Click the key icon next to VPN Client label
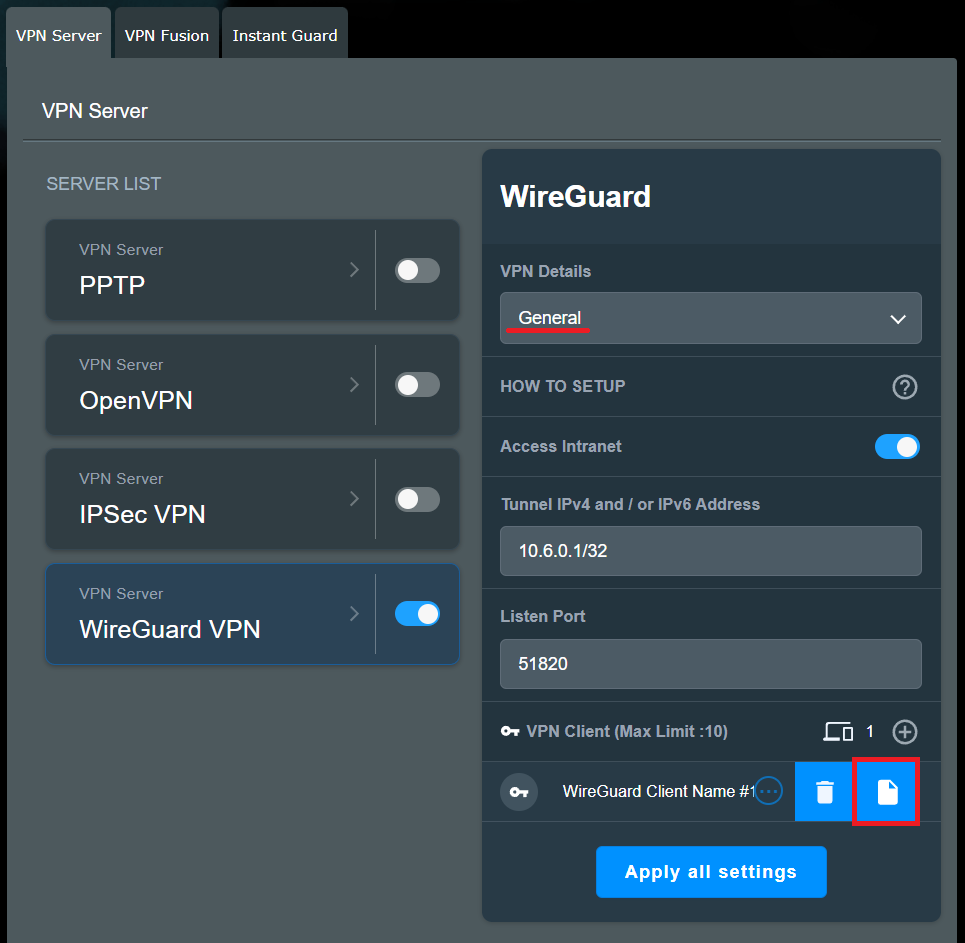Screen dimensions: 965x943 pos(510,731)
